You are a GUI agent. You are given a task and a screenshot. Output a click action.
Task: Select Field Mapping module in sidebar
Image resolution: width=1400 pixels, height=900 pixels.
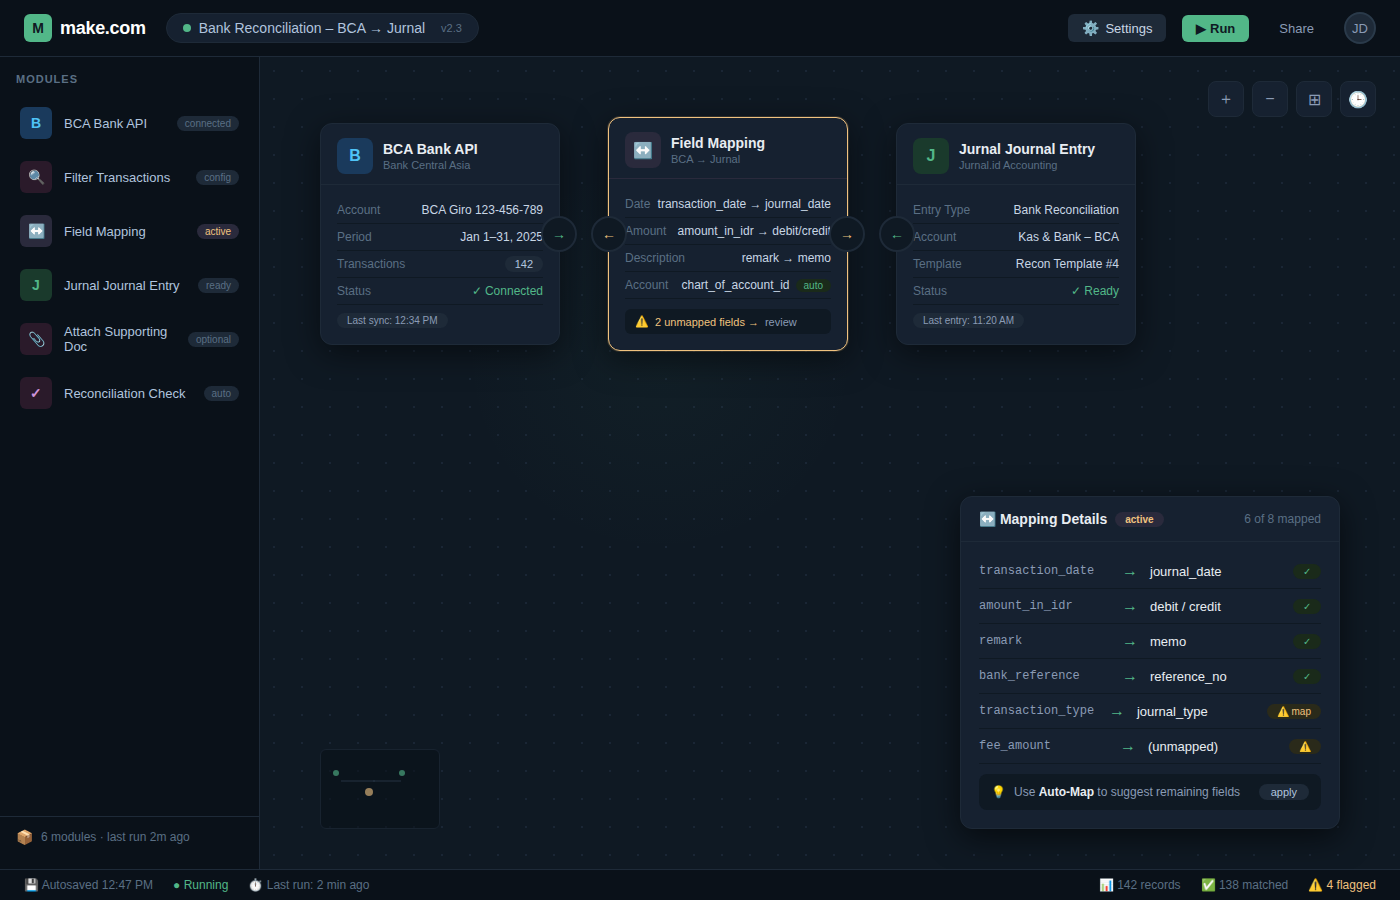129,231
